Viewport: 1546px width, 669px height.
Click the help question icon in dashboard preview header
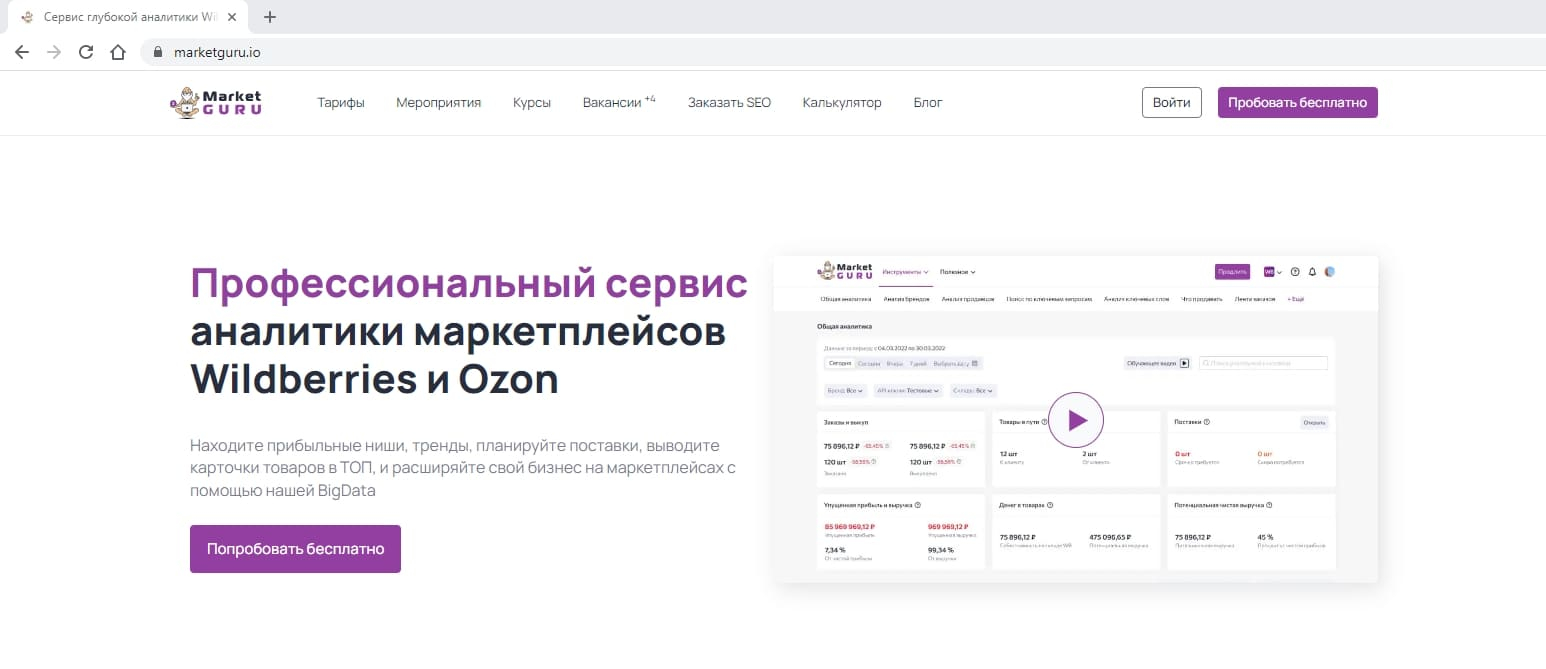[x=1295, y=271]
